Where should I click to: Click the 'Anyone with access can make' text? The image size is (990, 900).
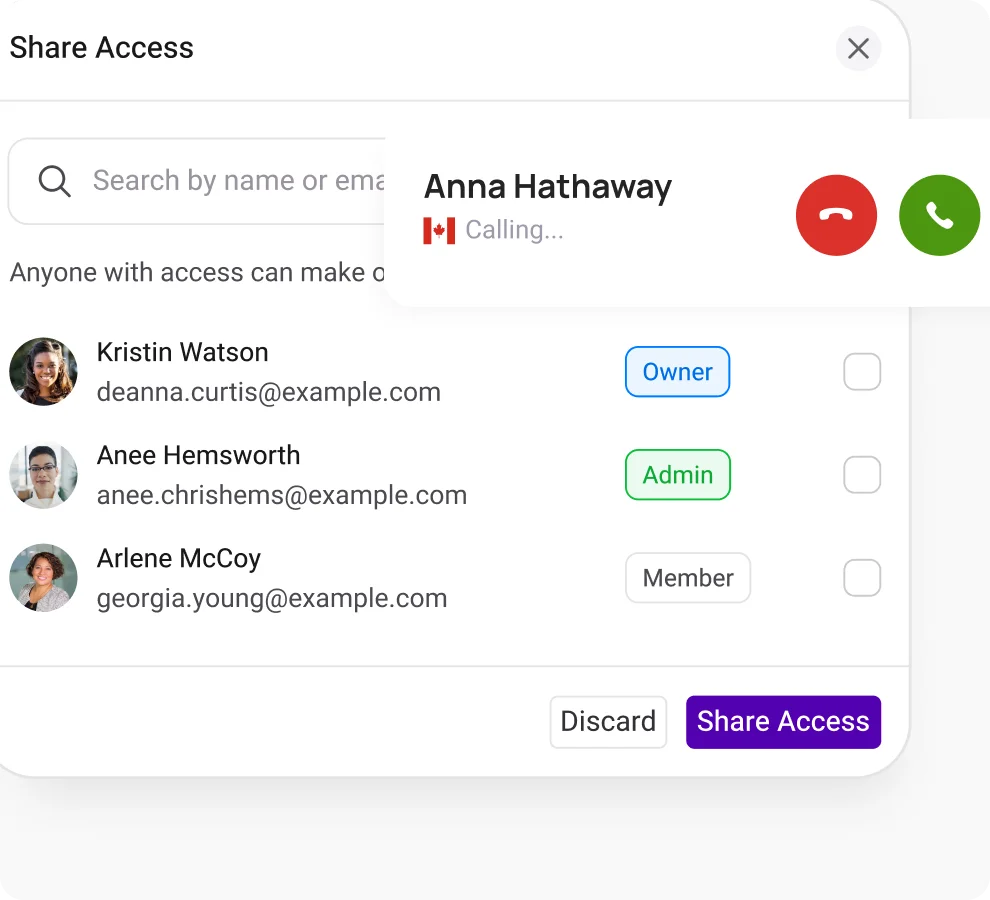(x=197, y=273)
